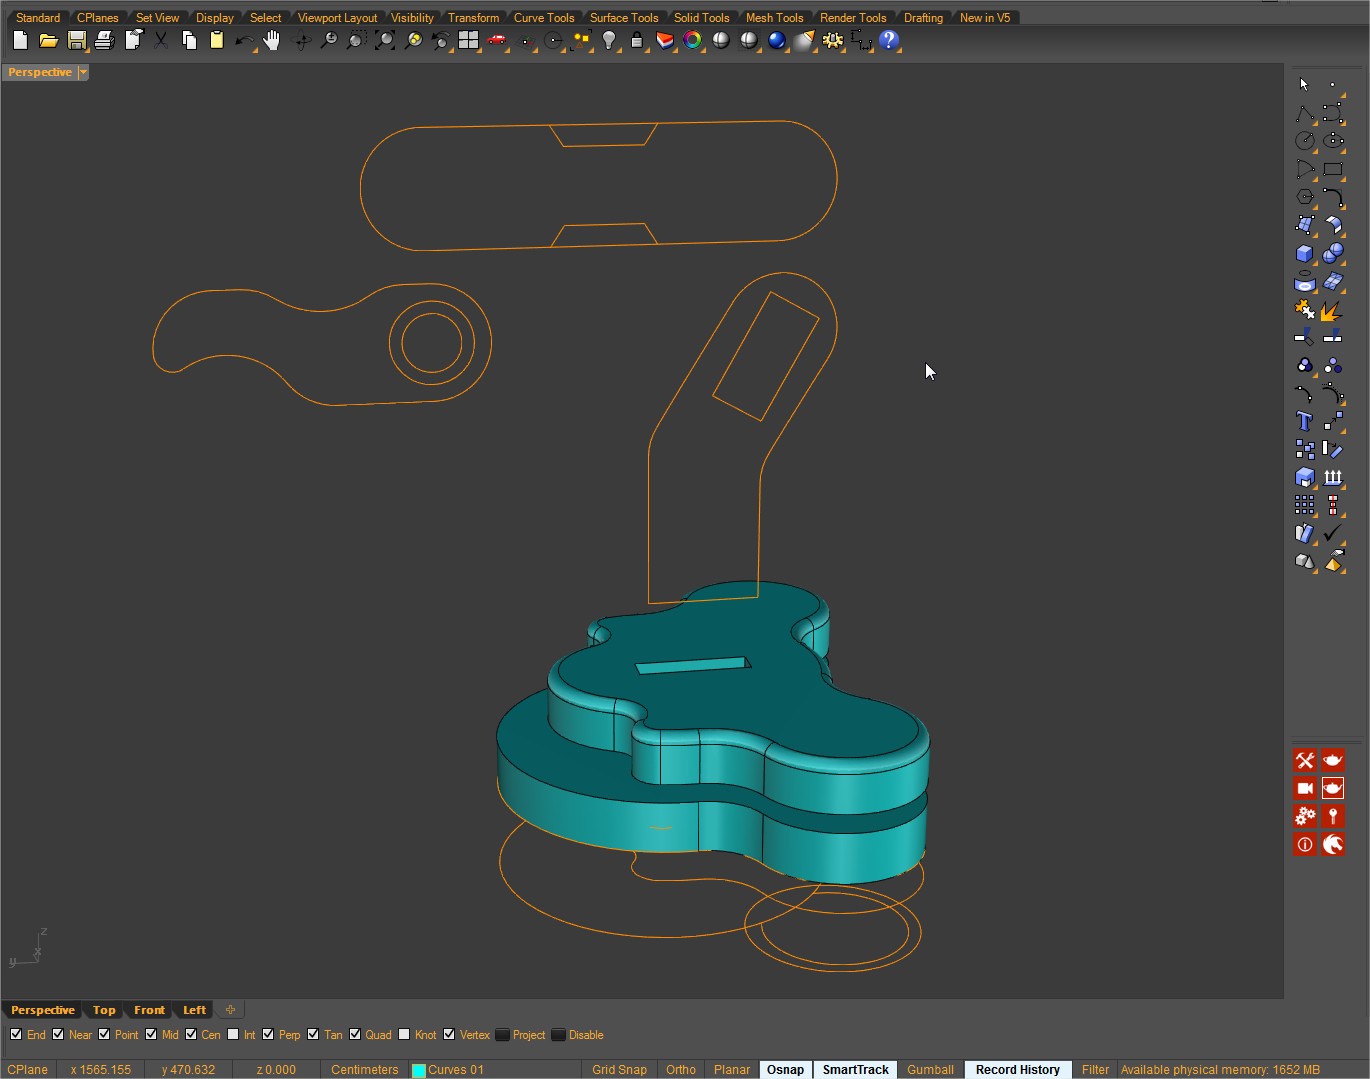Open the Centimeters units menu
Viewport: 1370px width, 1079px height.
click(364, 1069)
